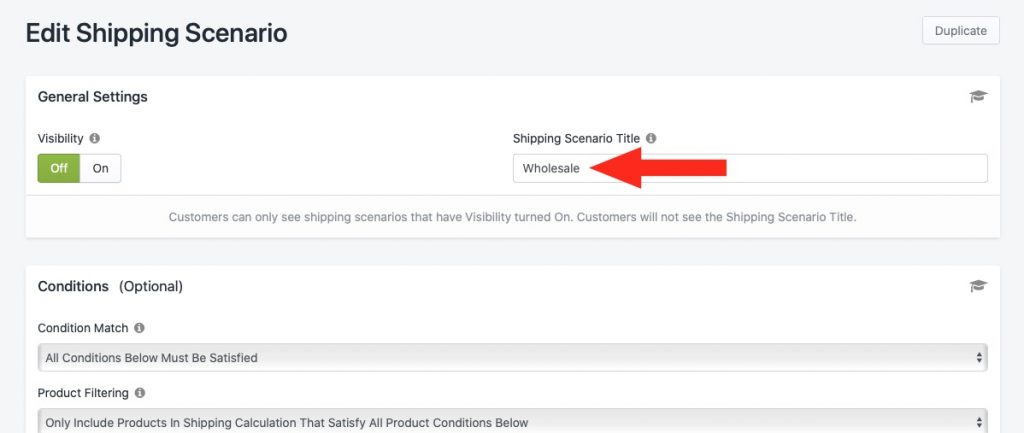The width and height of the screenshot is (1024, 433).
Task: Click the Condition Match dropdown arrows
Action: [979, 358]
